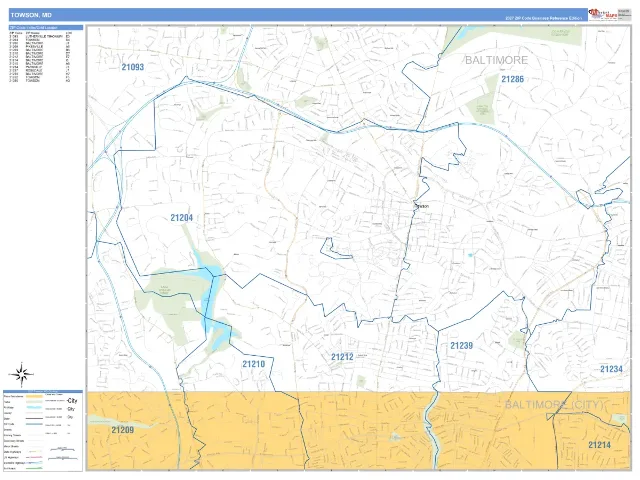The image size is (640, 480).
Task: Click the ZIP Code Index panel header
Action: point(46,28)
